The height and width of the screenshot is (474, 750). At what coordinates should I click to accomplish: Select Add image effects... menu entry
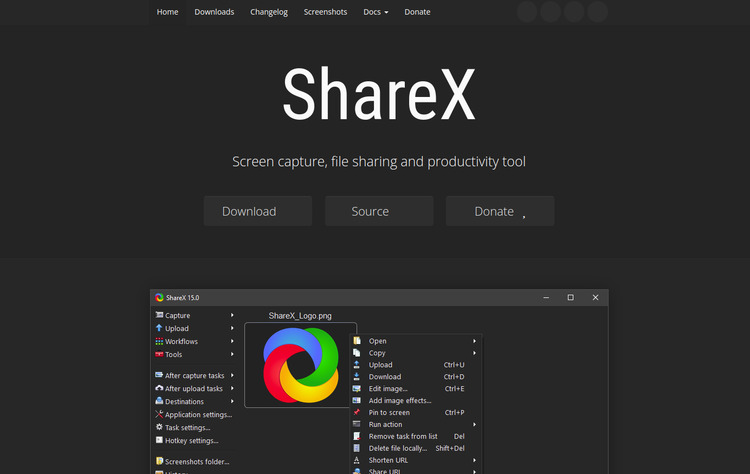click(x=400, y=400)
